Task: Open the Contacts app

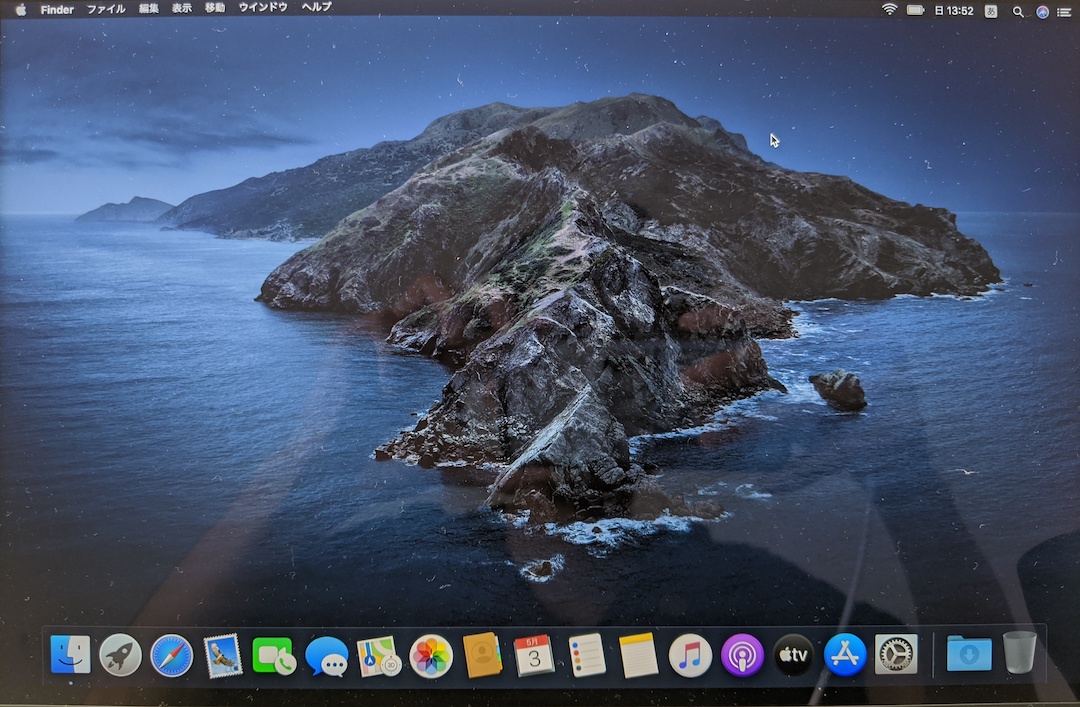Action: point(482,655)
